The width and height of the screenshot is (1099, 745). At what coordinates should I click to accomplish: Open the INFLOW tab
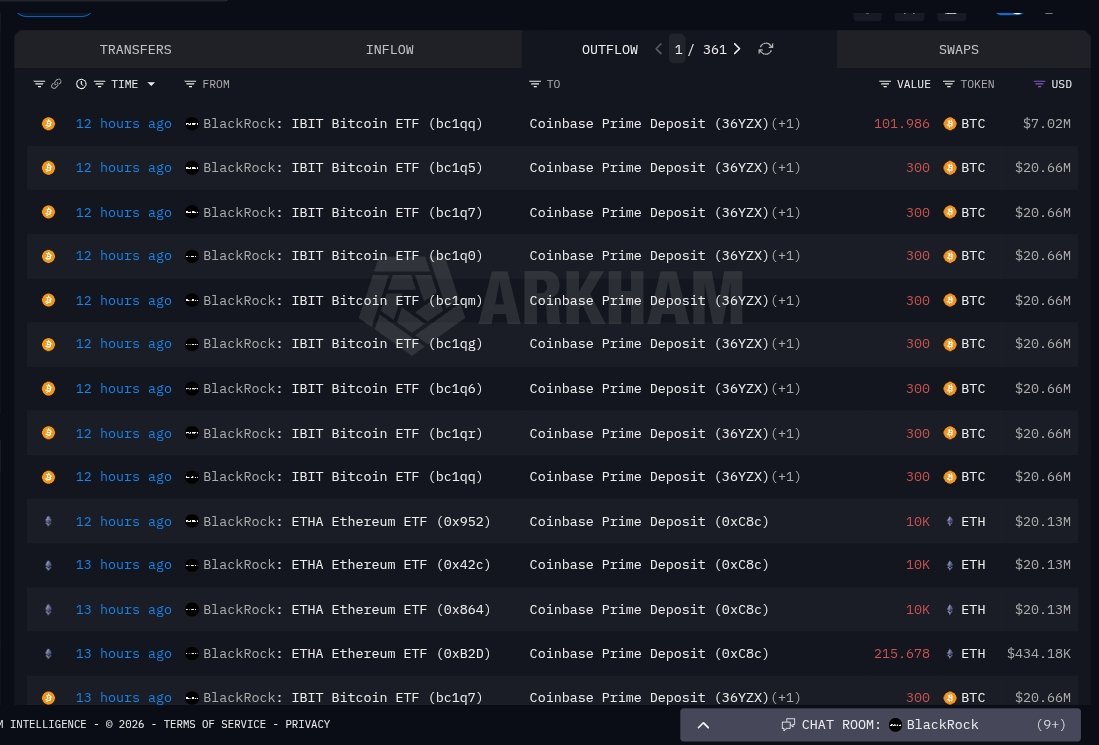point(389,49)
